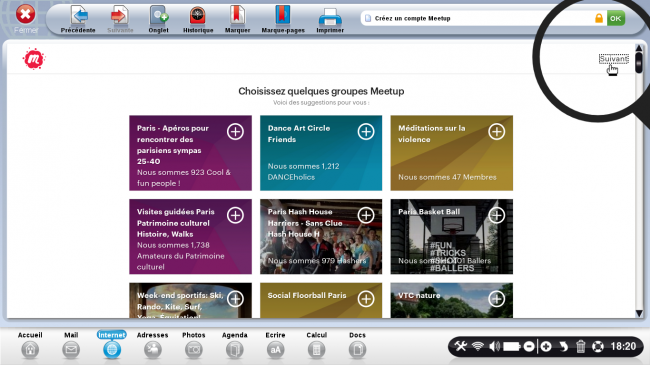Screen dimensions: 650x365
Task: Click the 'Nous sommes 47 Membres' text
Action: pyautogui.click(x=447, y=177)
